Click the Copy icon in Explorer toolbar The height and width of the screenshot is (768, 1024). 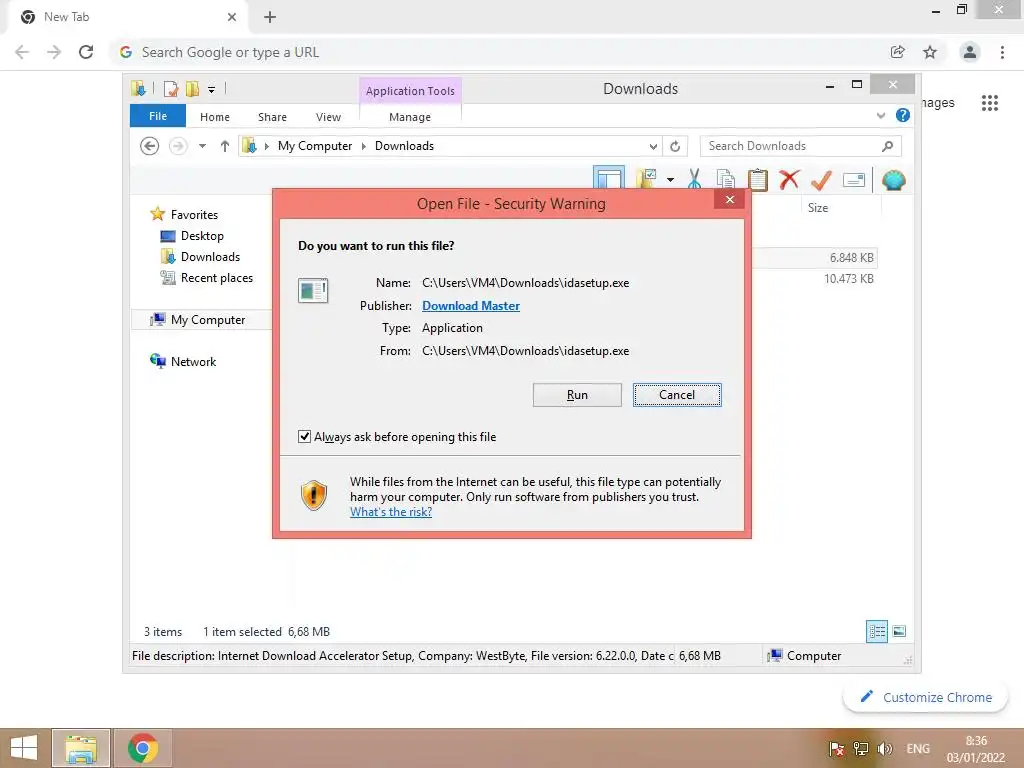point(725,179)
